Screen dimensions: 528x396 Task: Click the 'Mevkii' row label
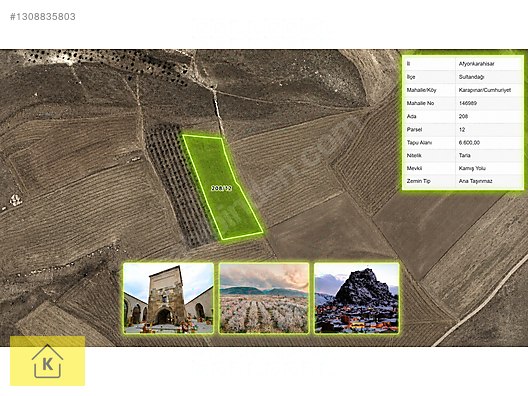[414, 168]
